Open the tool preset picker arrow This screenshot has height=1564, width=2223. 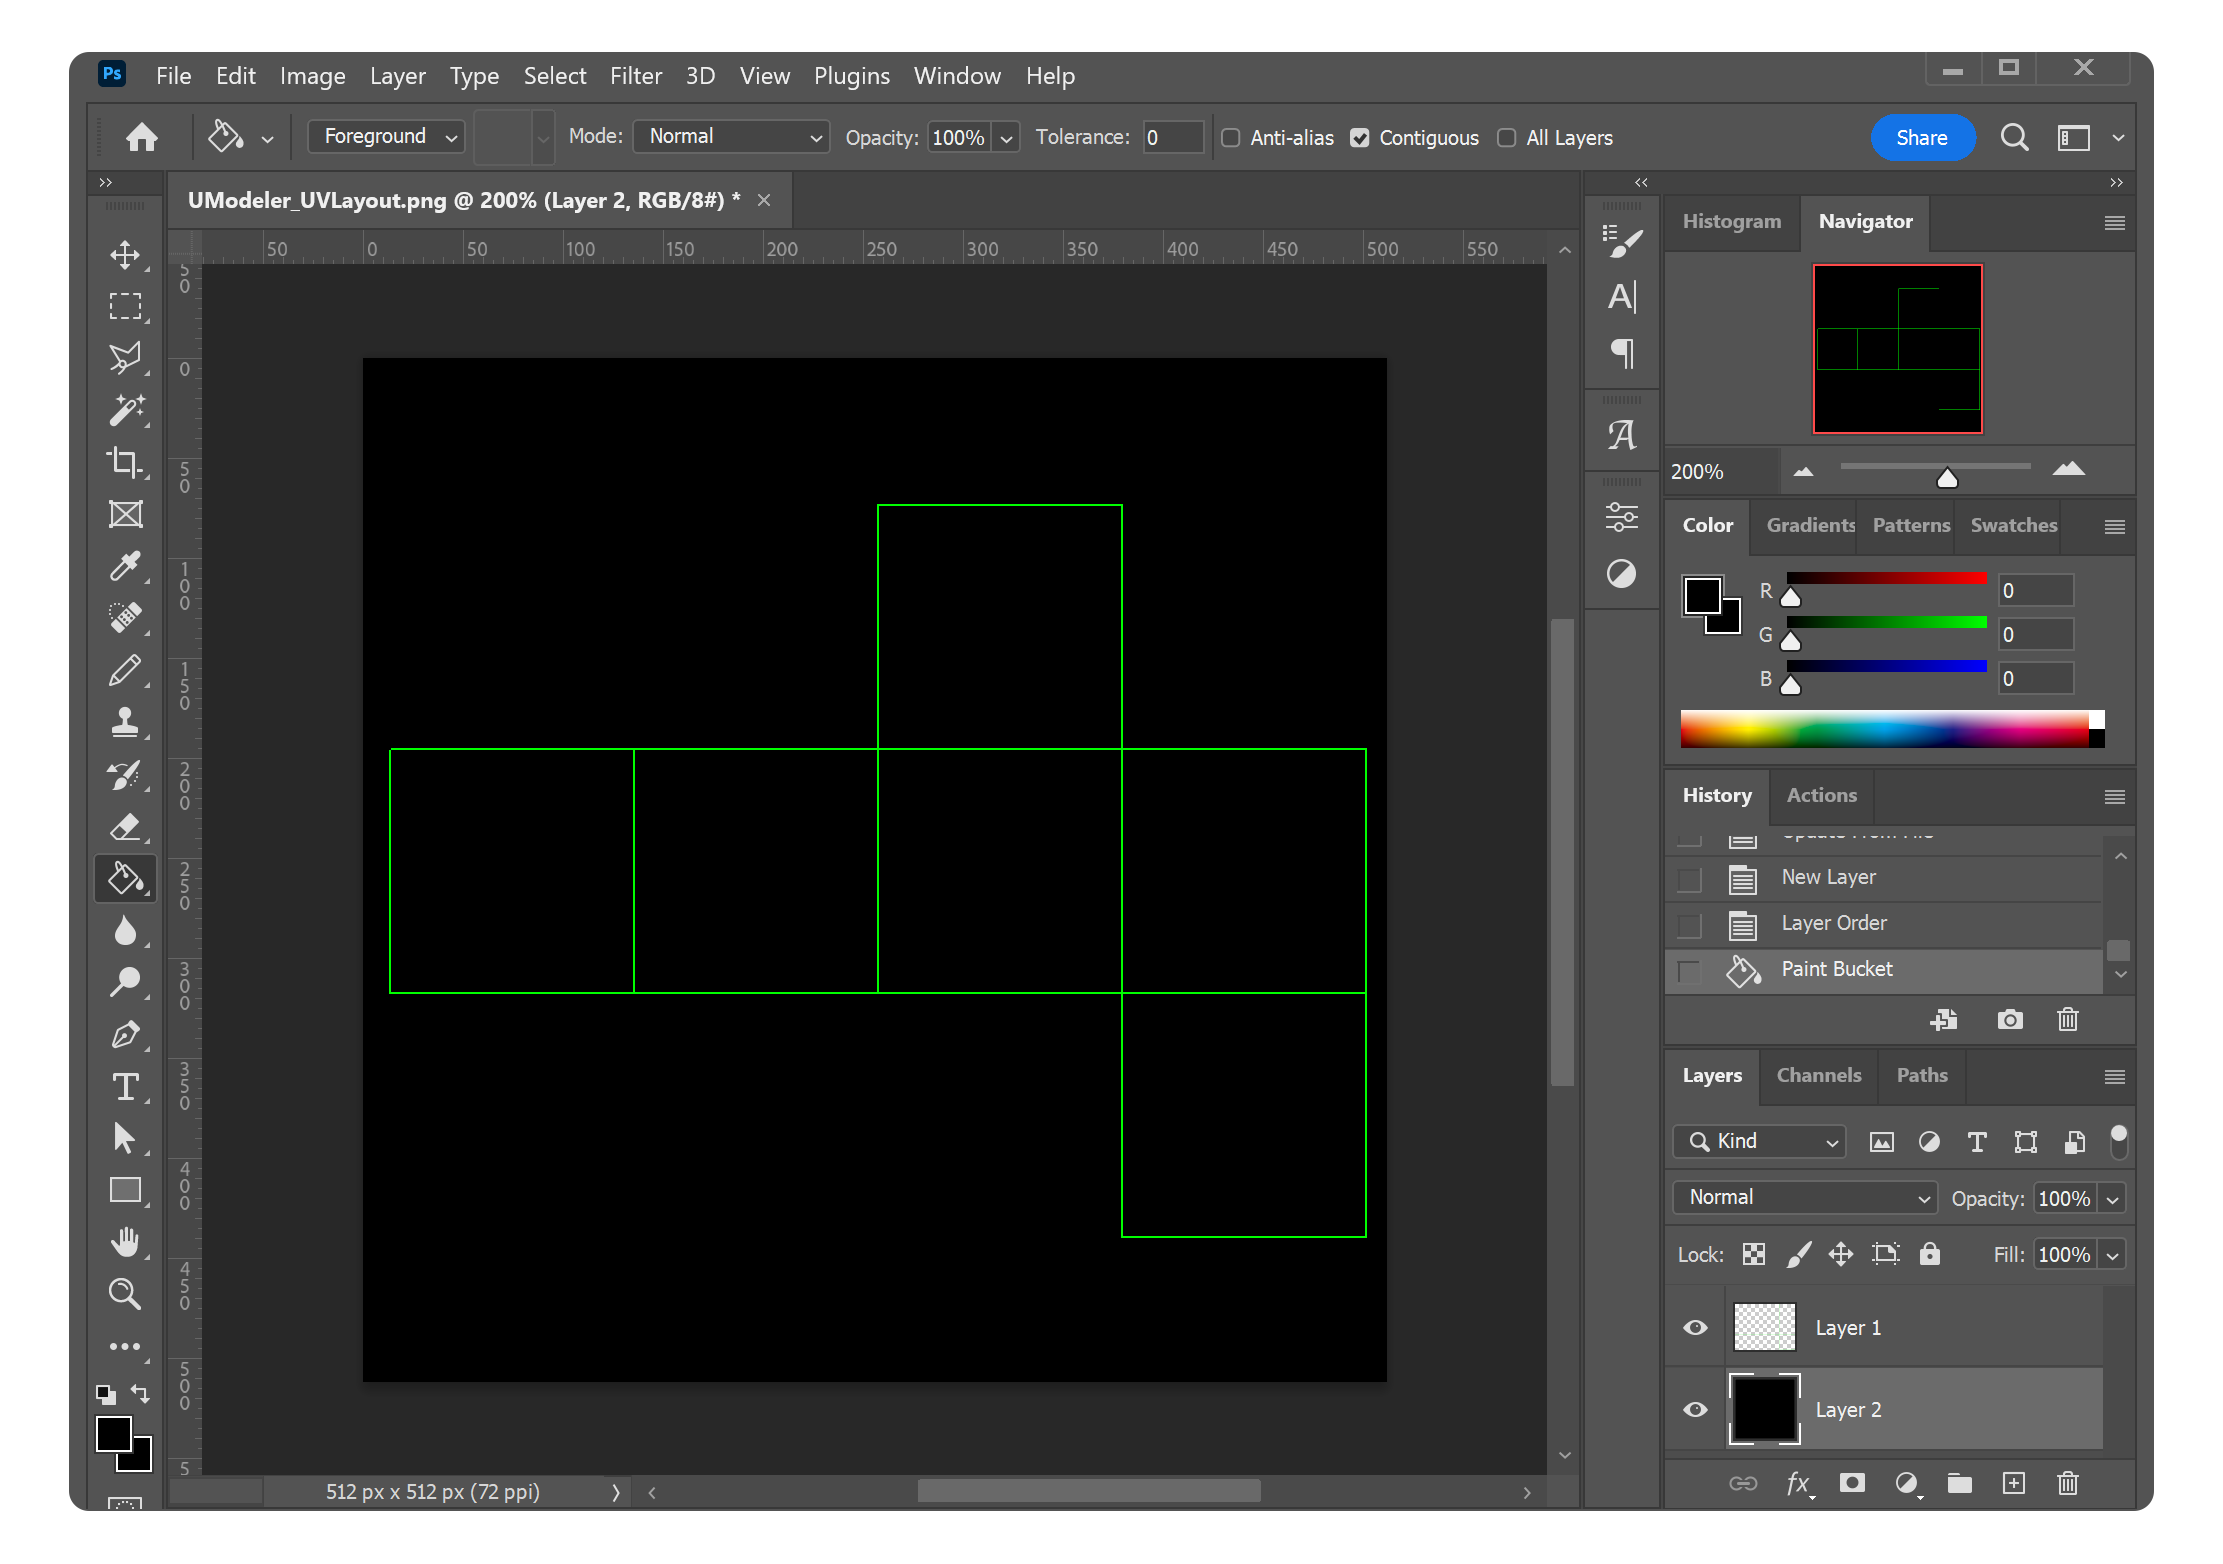tap(268, 139)
